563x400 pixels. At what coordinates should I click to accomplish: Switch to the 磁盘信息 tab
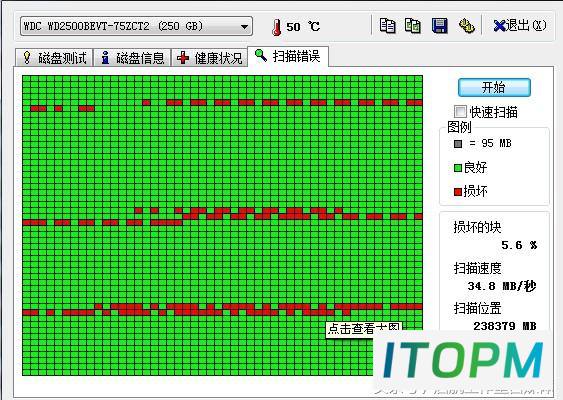(x=132, y=57)
